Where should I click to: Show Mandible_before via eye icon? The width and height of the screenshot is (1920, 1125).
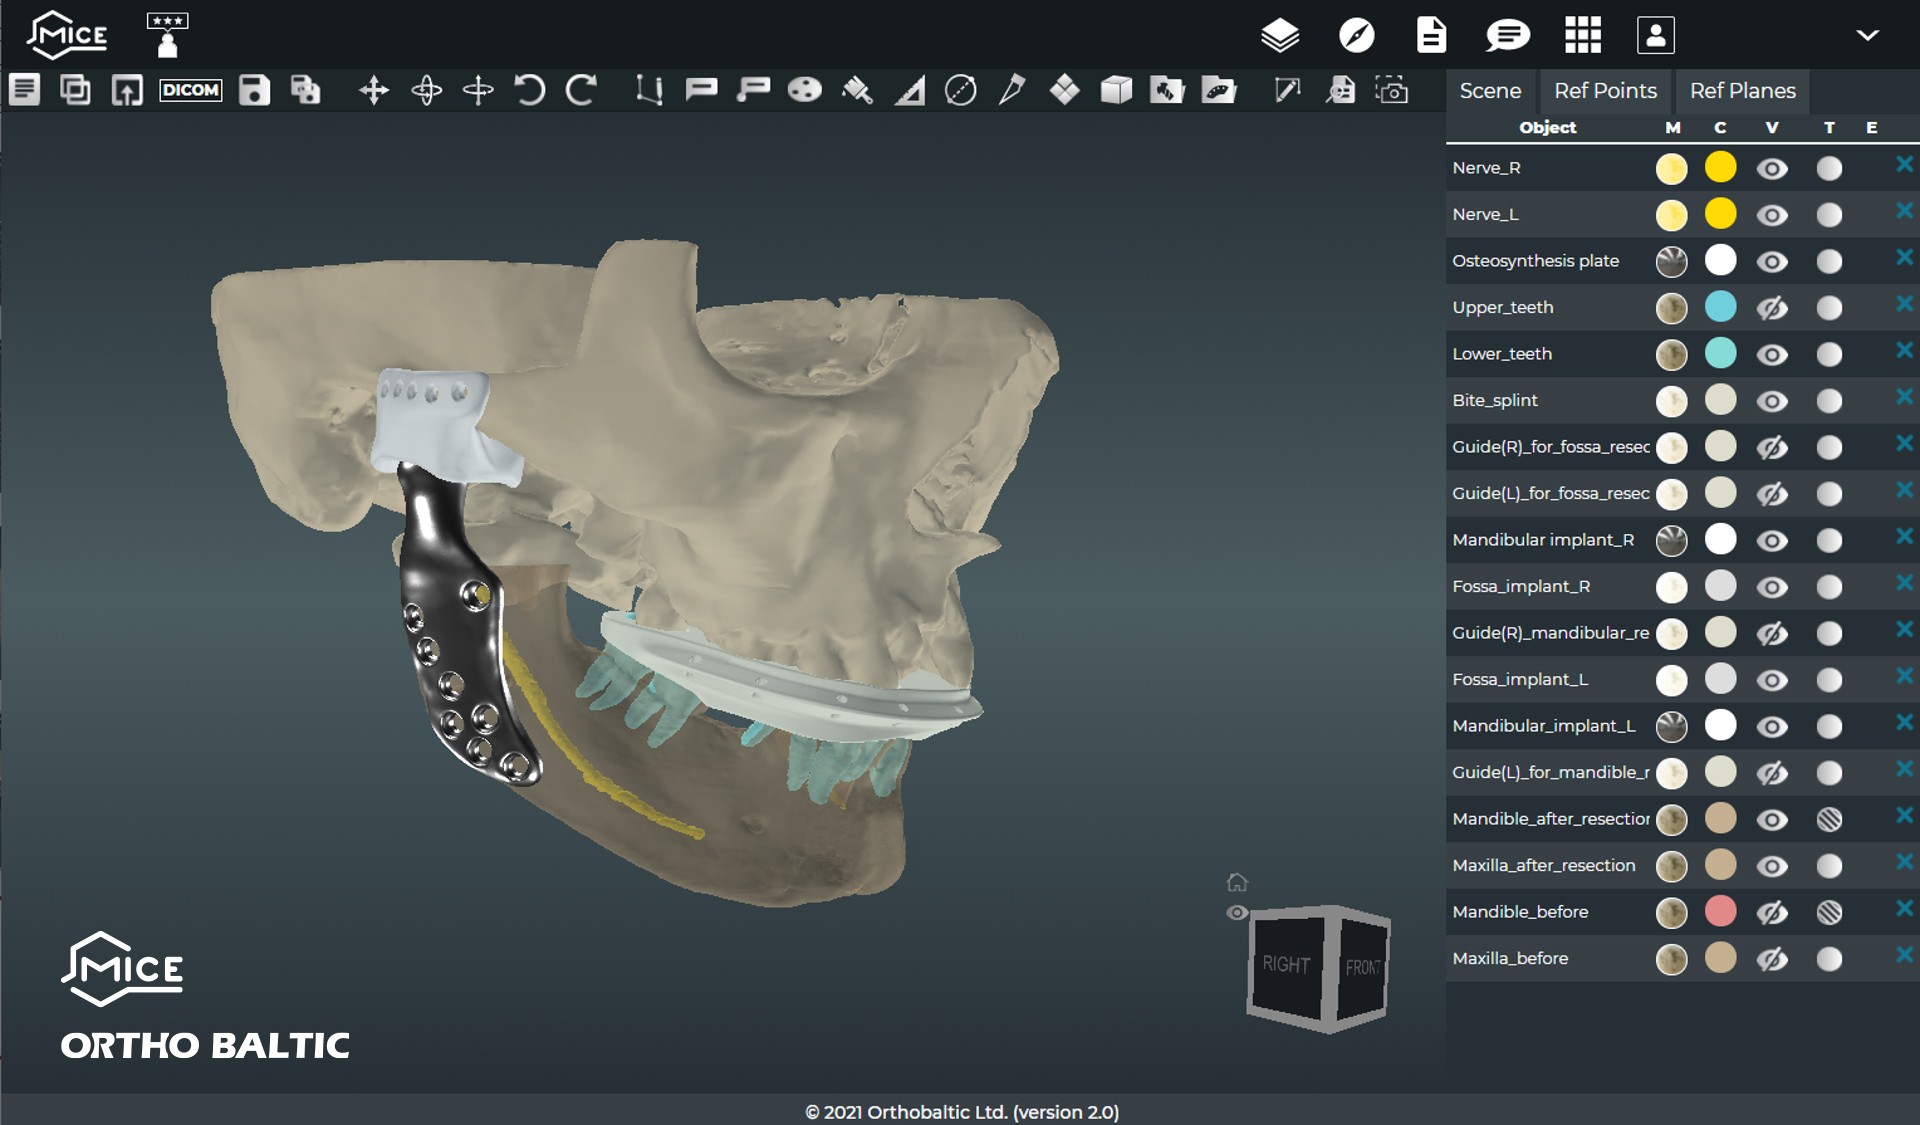[1772, 913]
